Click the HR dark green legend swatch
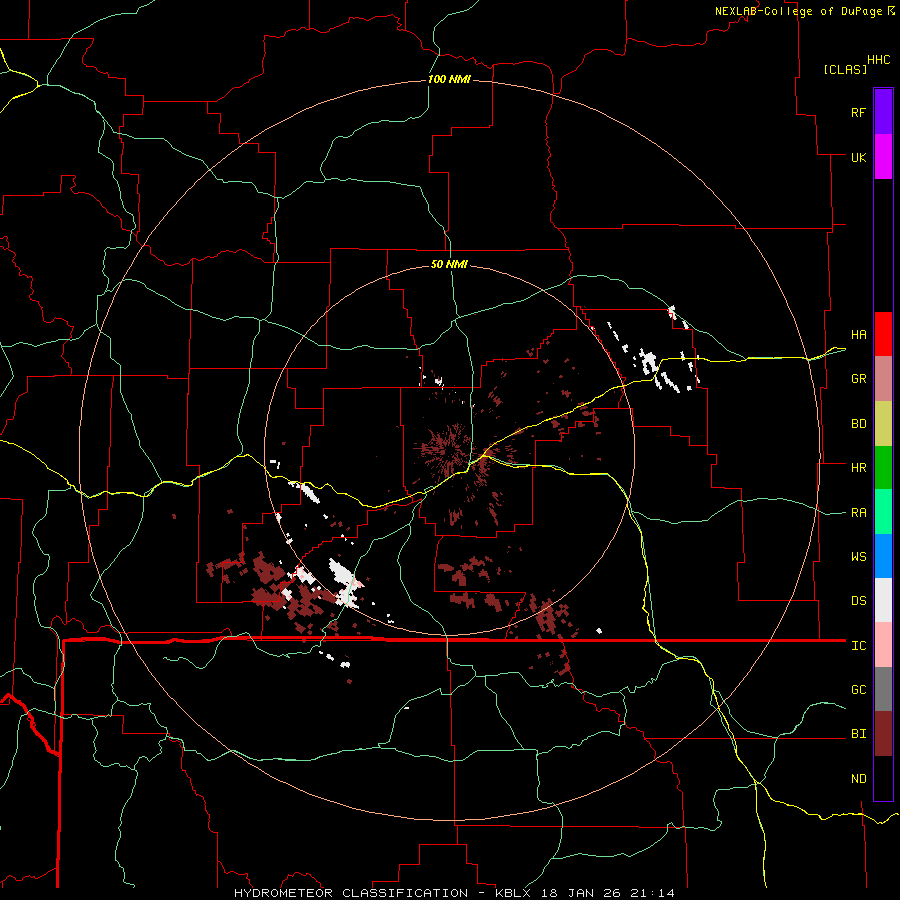 click(883, 468)
